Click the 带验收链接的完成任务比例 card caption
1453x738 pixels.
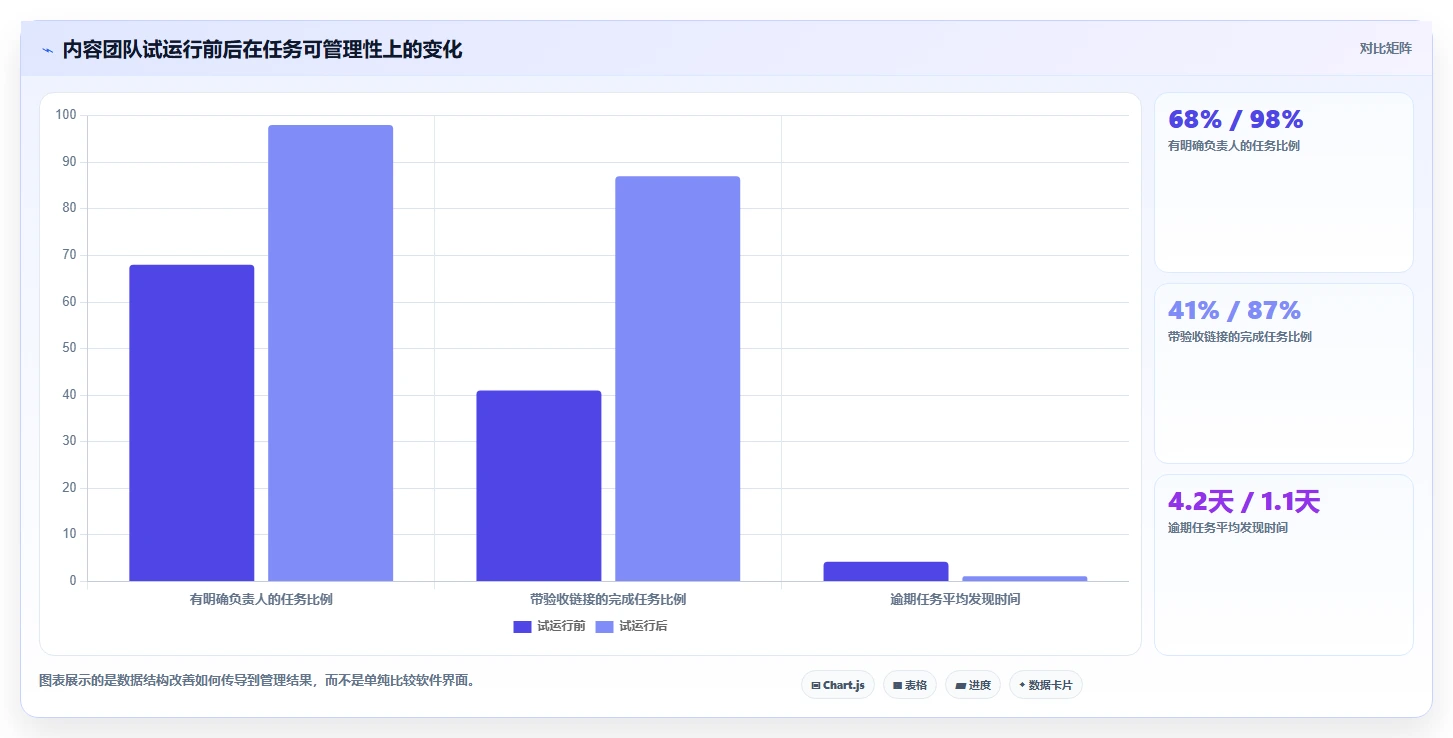pyautogui.click(x=1240, y=337)
